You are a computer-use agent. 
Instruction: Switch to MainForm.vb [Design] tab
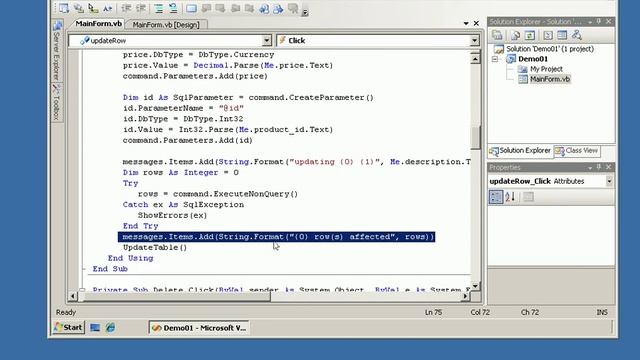tap(166, 24)
